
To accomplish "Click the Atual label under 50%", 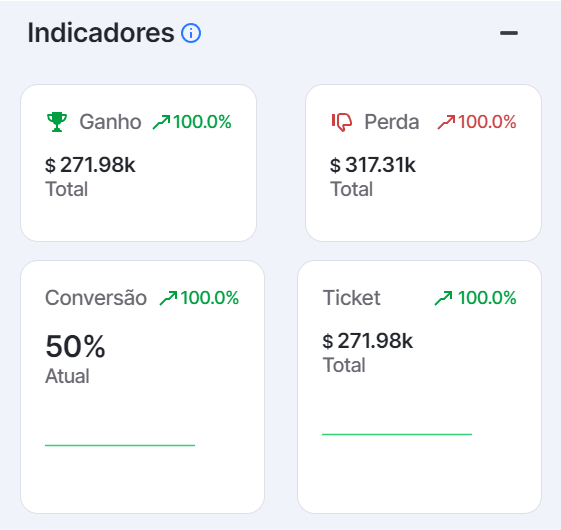I will (x=67, y=376).
